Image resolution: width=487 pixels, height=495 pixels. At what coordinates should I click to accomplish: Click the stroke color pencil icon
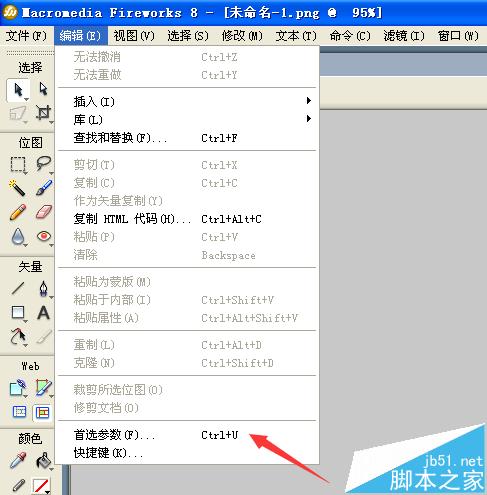(x=18, y=485)
